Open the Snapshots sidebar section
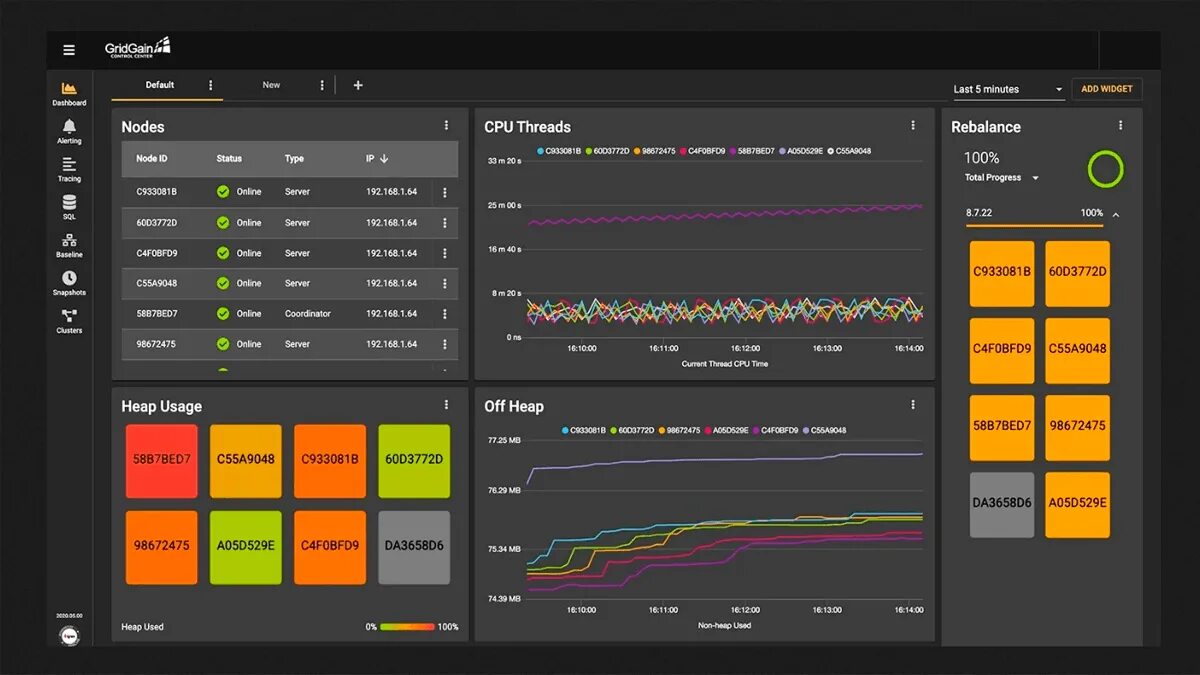Image resolution: width=1200 pixels, height=675 pixels. click(69, 284)
